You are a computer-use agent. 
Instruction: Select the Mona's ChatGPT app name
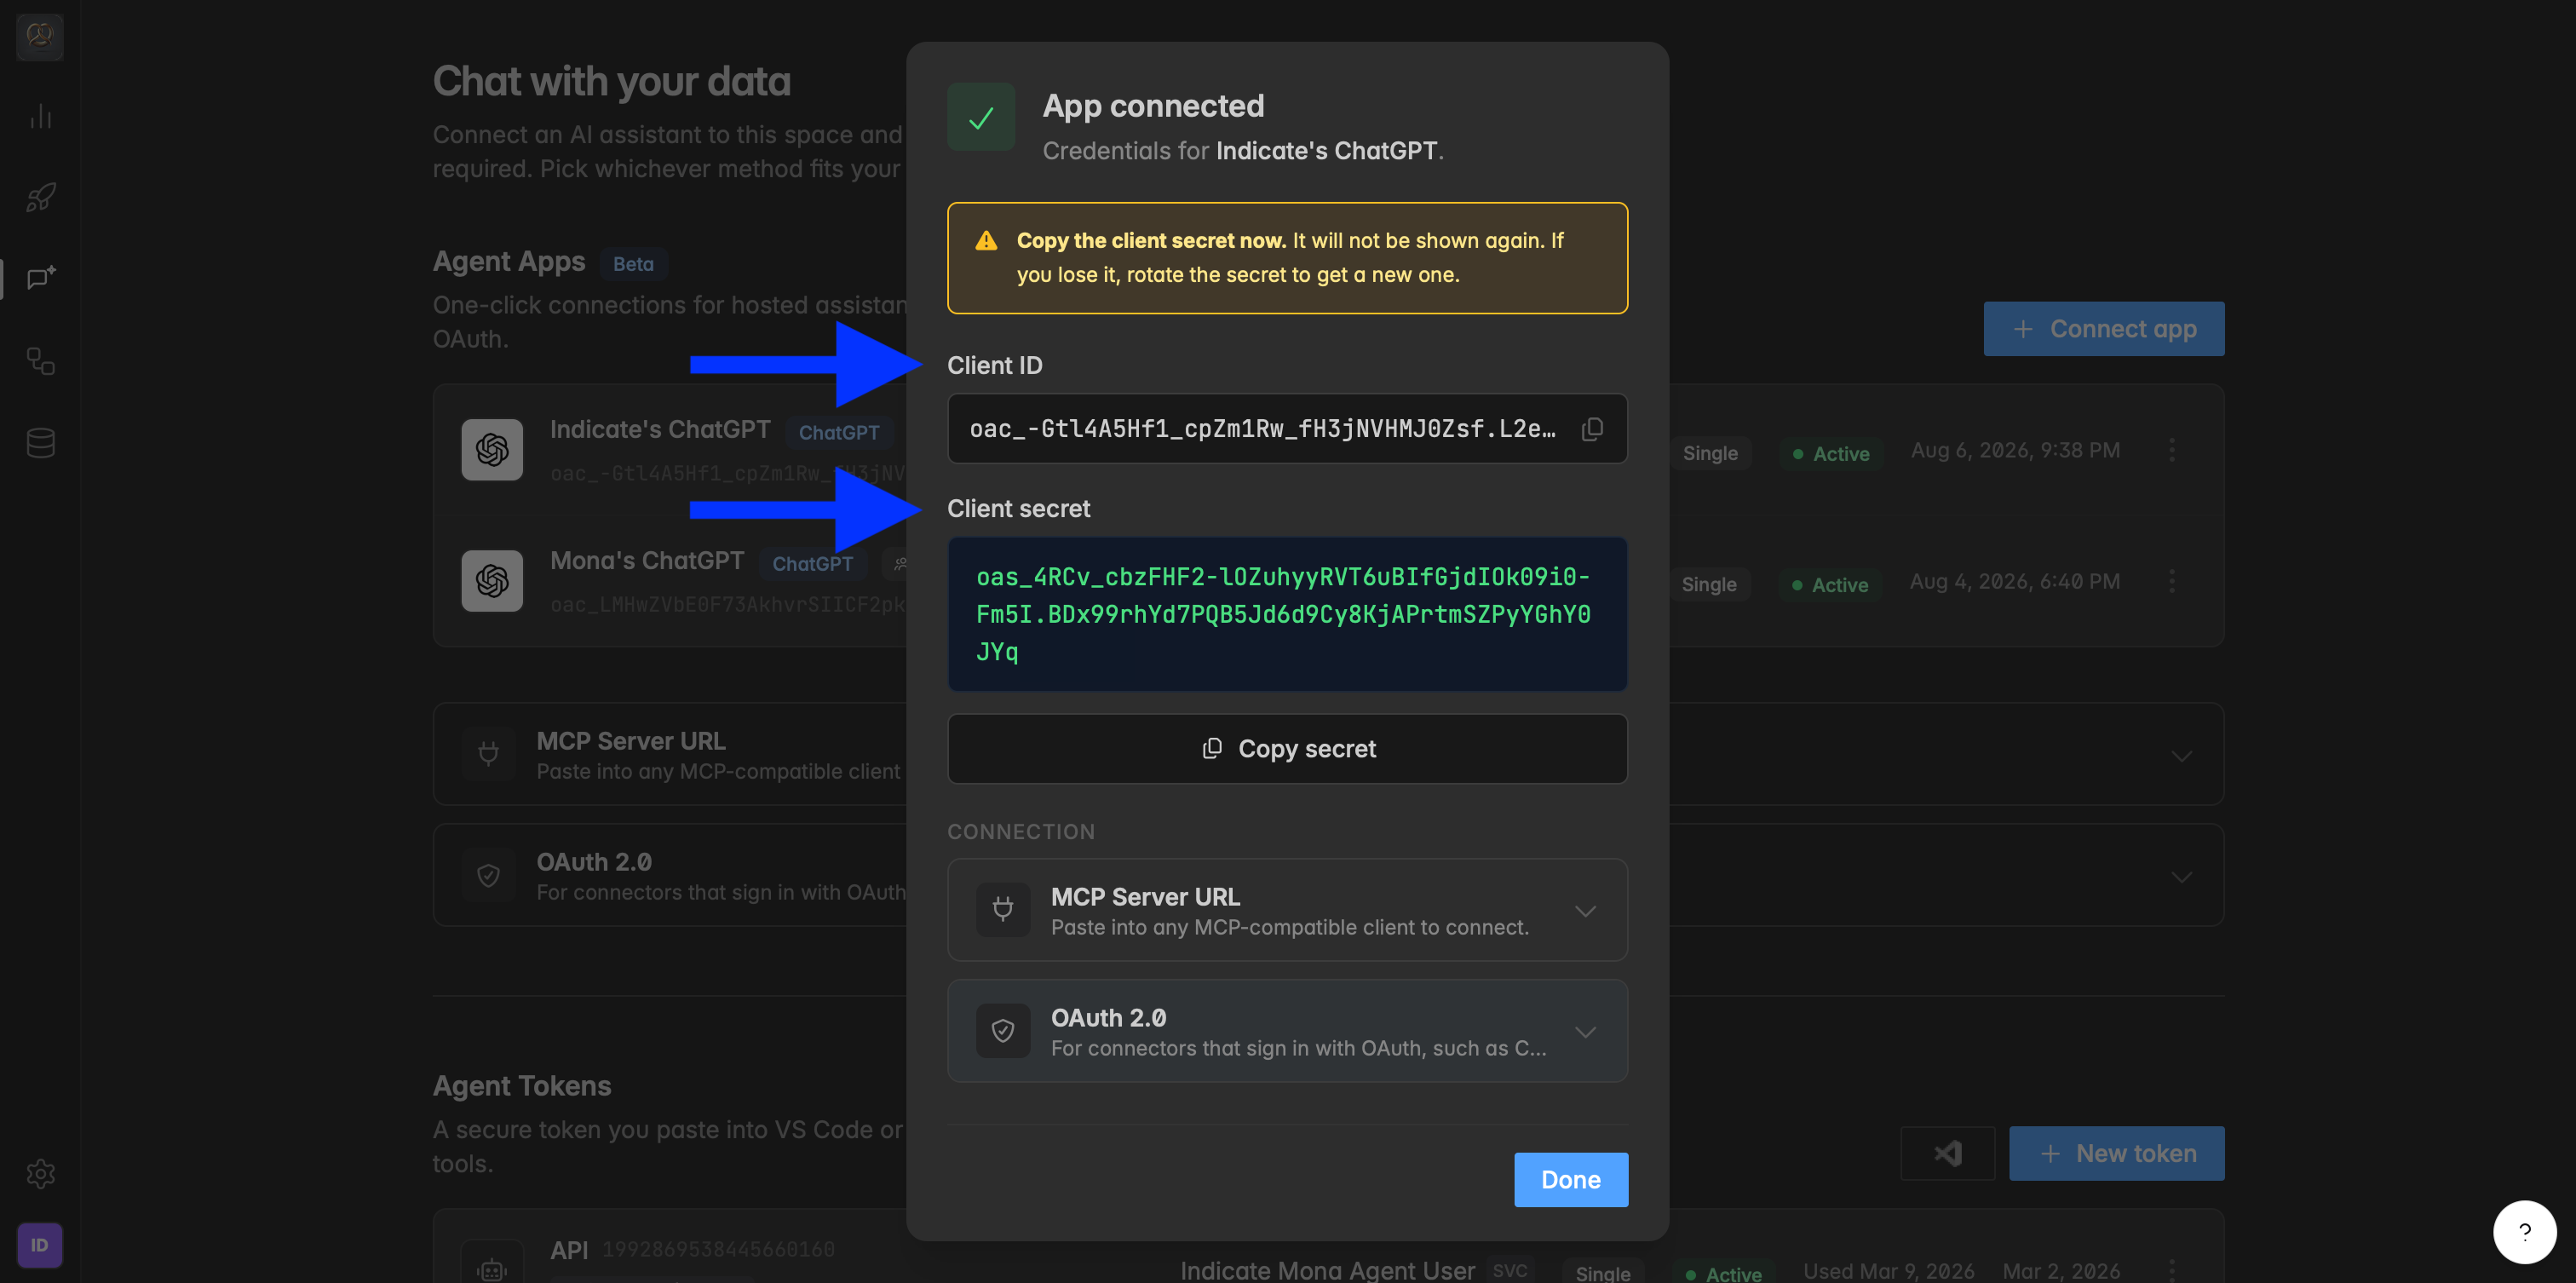pyautogui.click(x=647, y=561)
